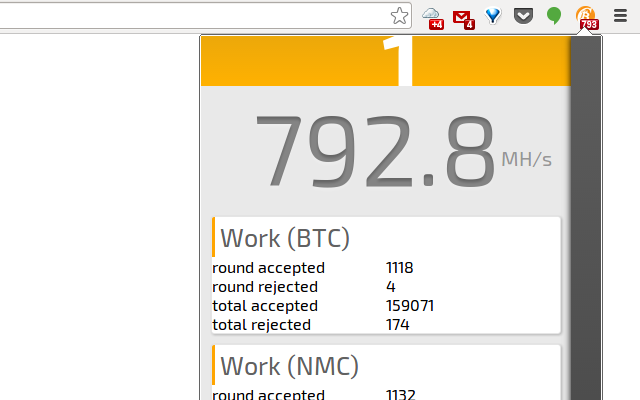Click BTC total accepted value 159071
This screenshot has width=640, height=400.
pos(410,306)
